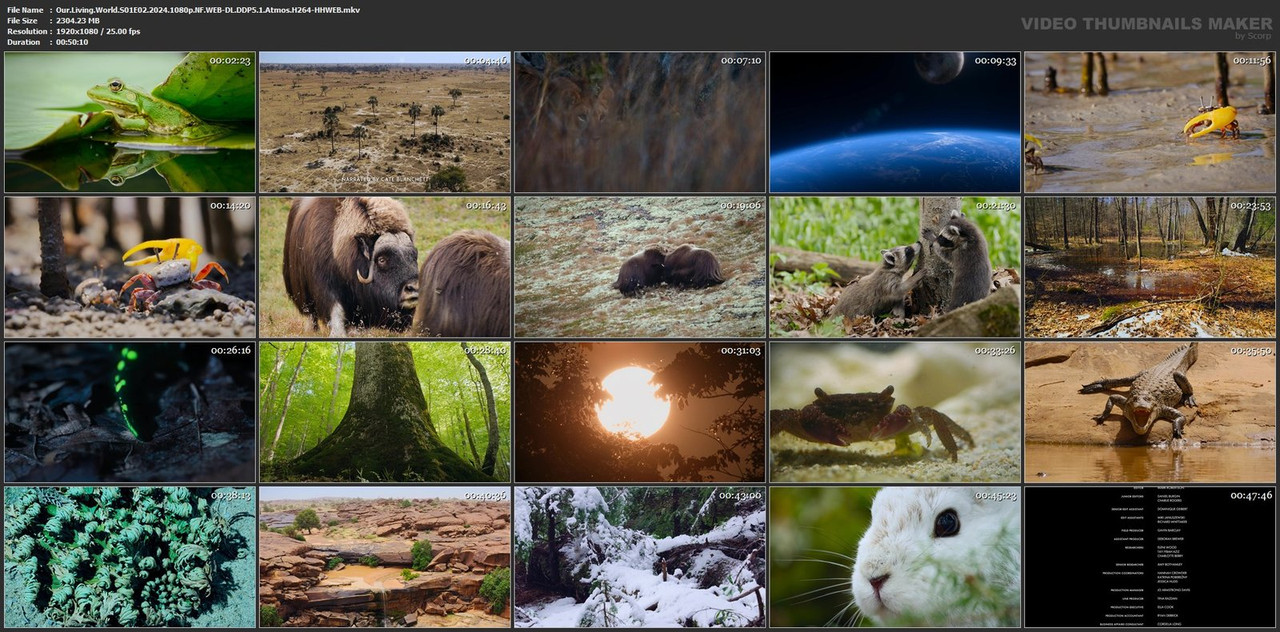
Task: Click the curled teal plants thumbnail at 00:38:13
Action: (130, 557)
